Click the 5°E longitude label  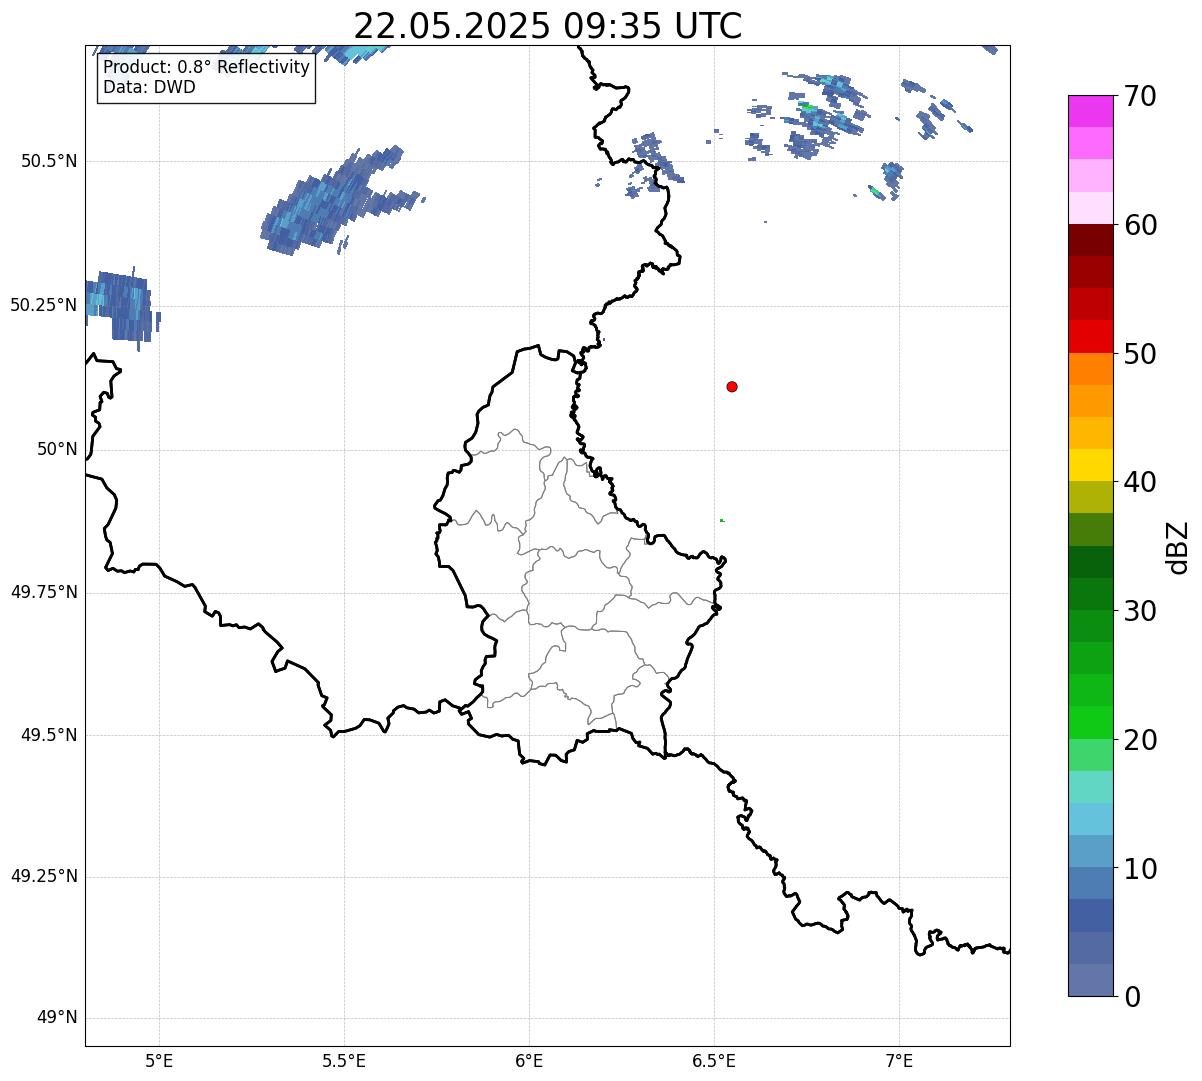coord(159,1060)
